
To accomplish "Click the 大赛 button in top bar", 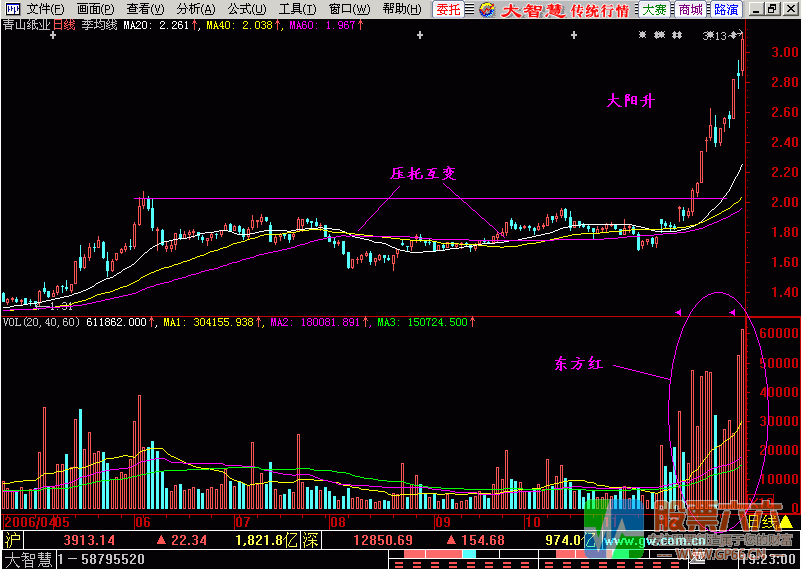I will pos(654,9).
